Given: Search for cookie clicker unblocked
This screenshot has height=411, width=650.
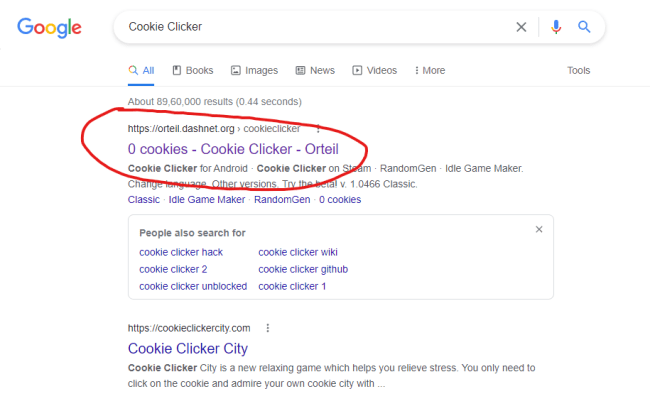Looking at the screenshot, I should click(x=193, y=286).
